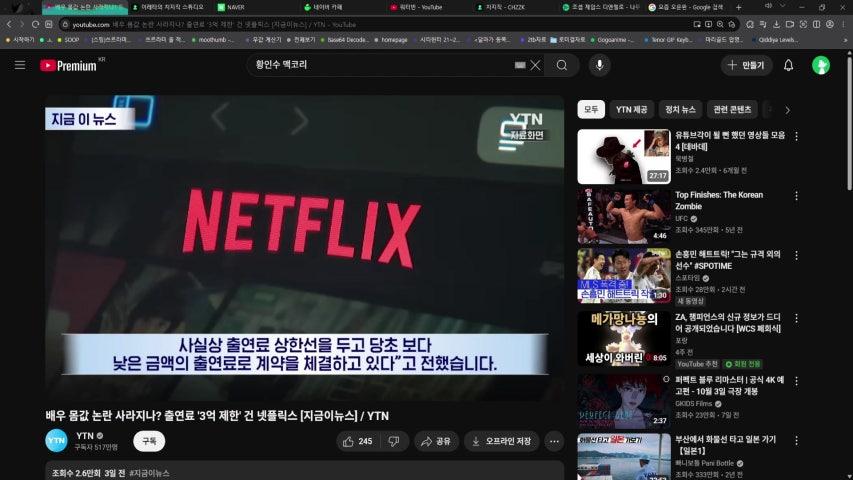Select the 정치 뉴스 filter chip
This screenshot has height=480, width=853.
pos(680,109)
